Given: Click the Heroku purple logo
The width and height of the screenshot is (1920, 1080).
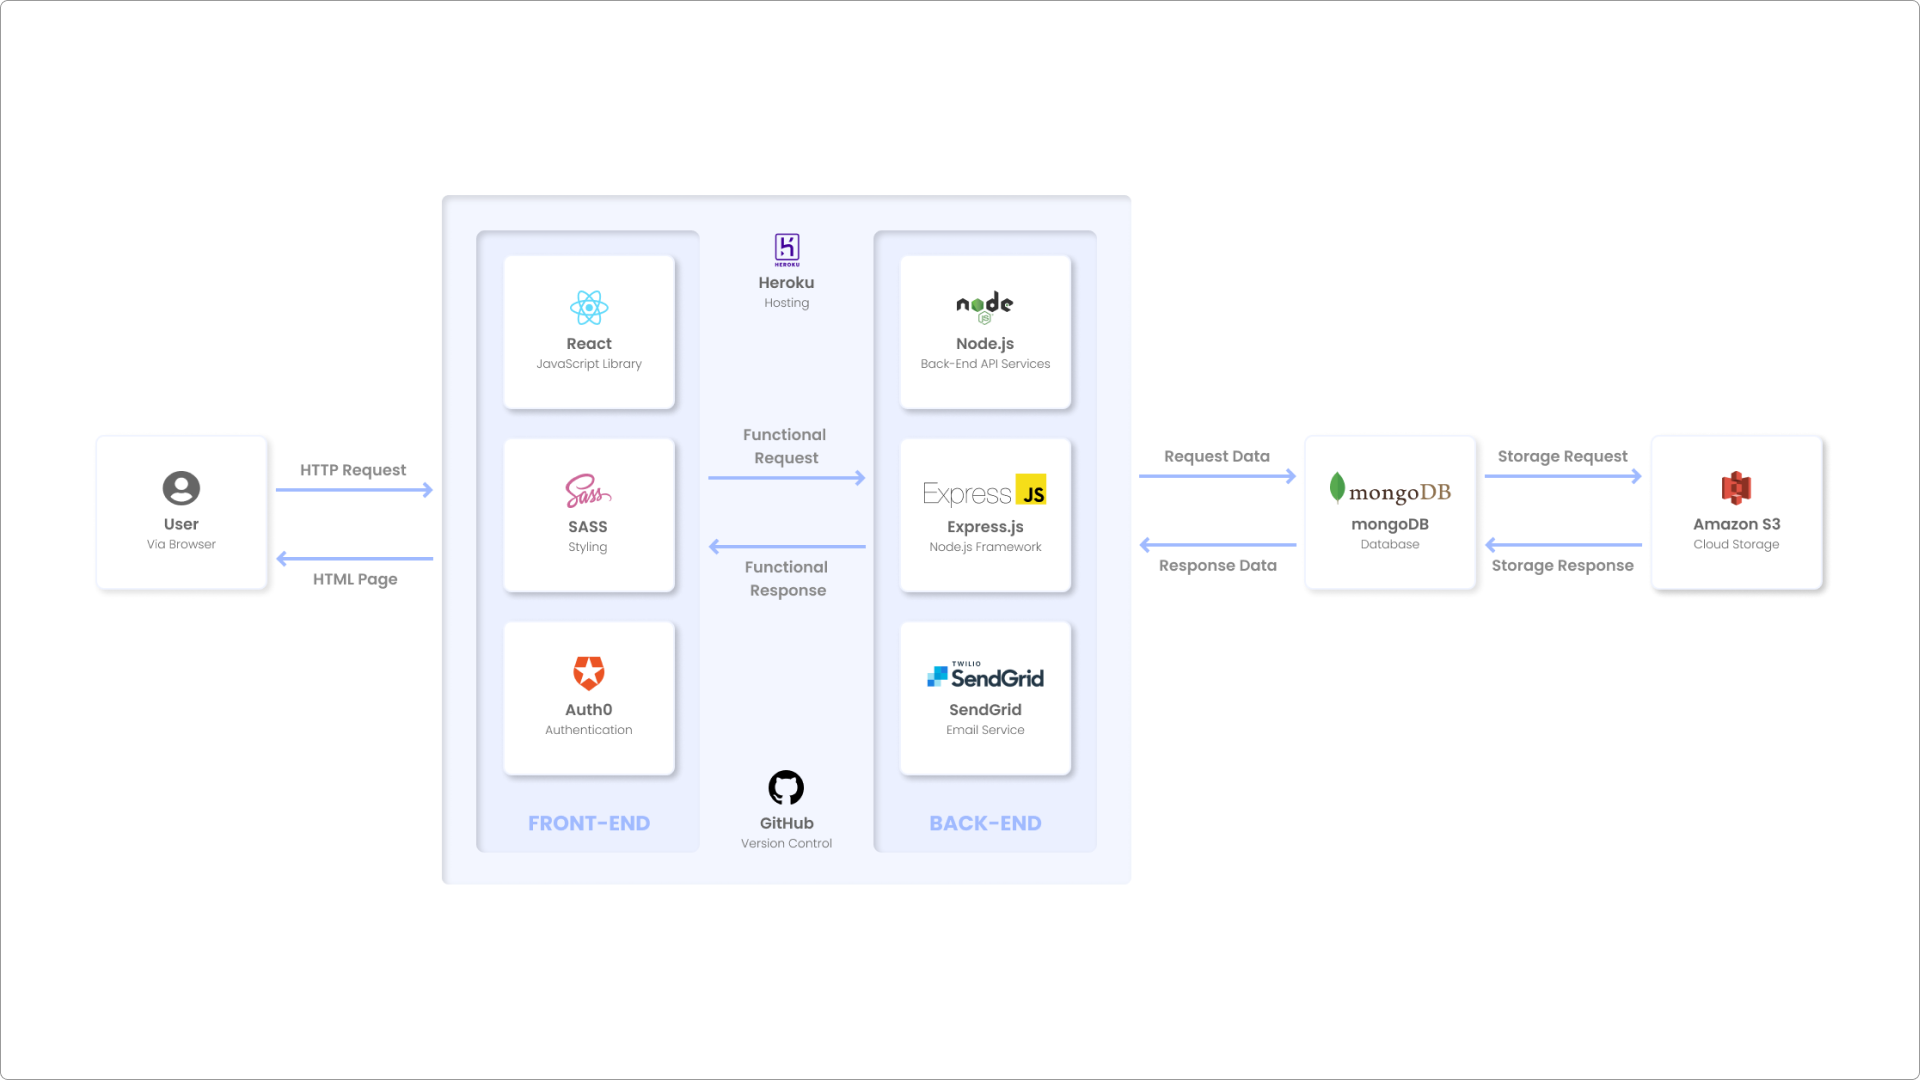Looking at the screenshot, I should pos(787,249).
